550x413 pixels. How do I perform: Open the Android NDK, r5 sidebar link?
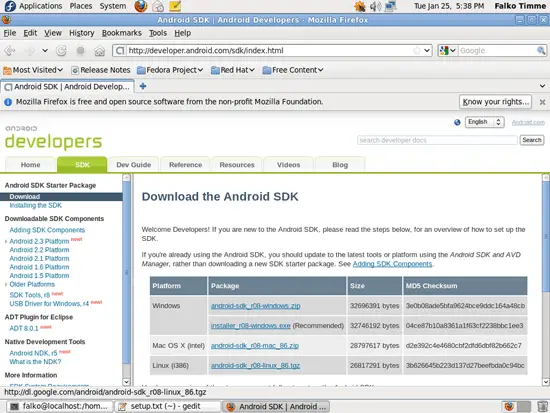(33, 353)
